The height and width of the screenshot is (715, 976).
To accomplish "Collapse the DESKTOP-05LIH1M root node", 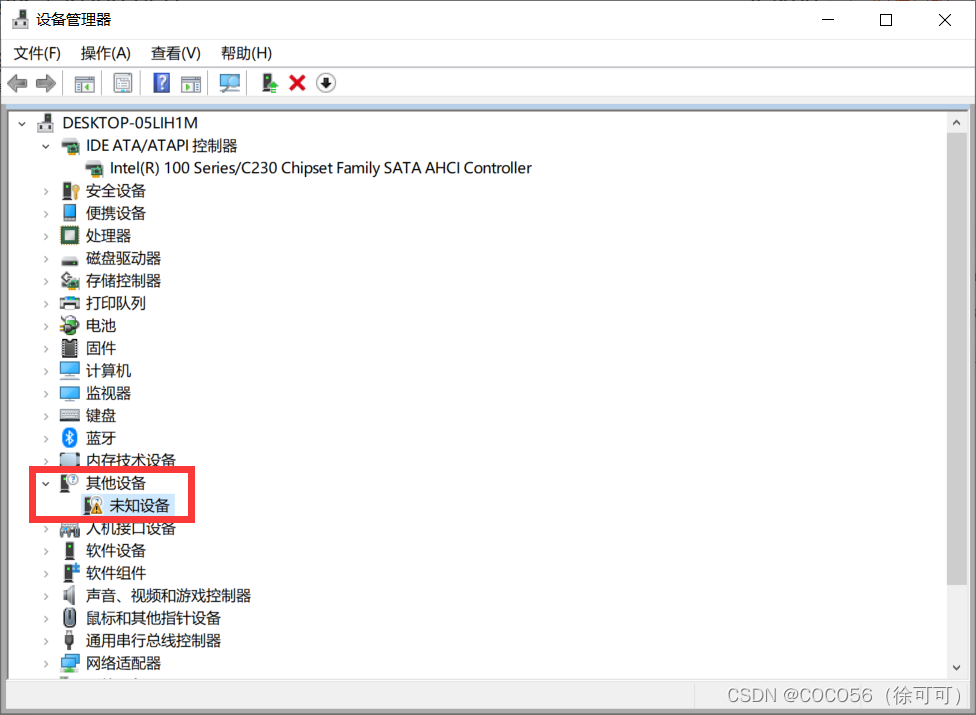I will (22, 124).
